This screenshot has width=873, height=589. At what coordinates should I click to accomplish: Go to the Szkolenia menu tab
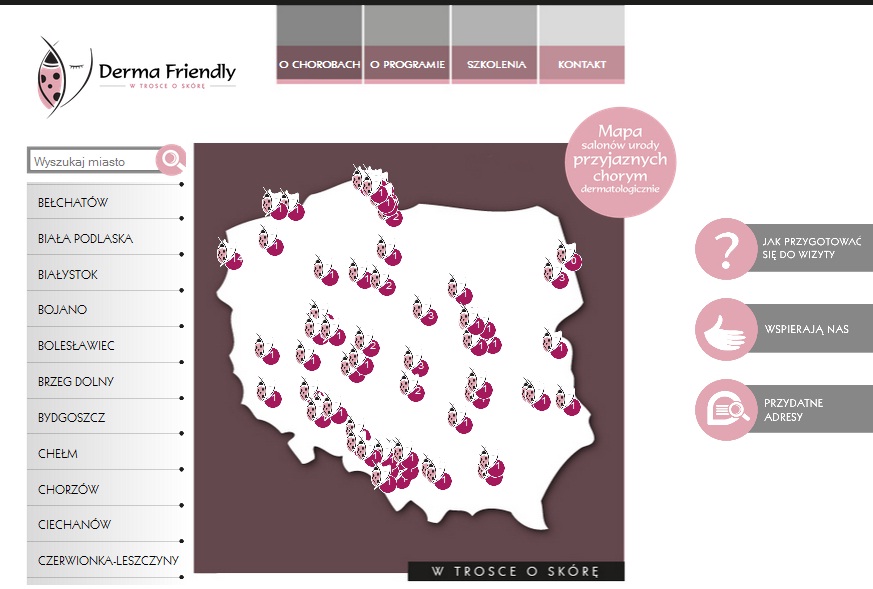coord(495,65)
